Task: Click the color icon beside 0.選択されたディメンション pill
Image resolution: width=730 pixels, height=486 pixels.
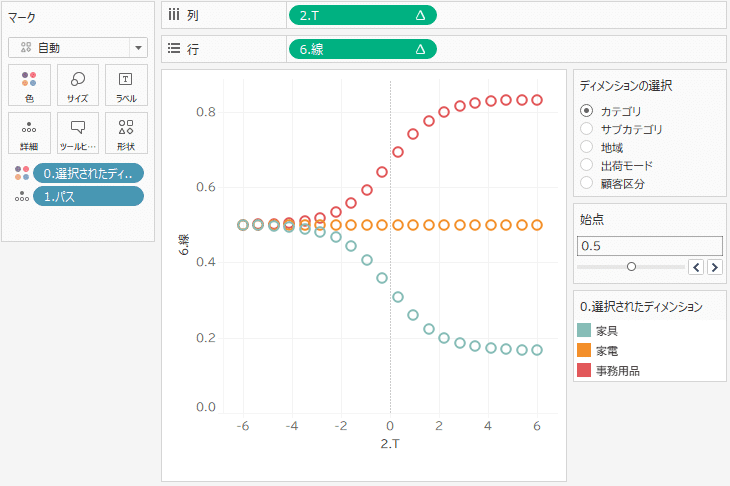Action: [x=22, y=173]
